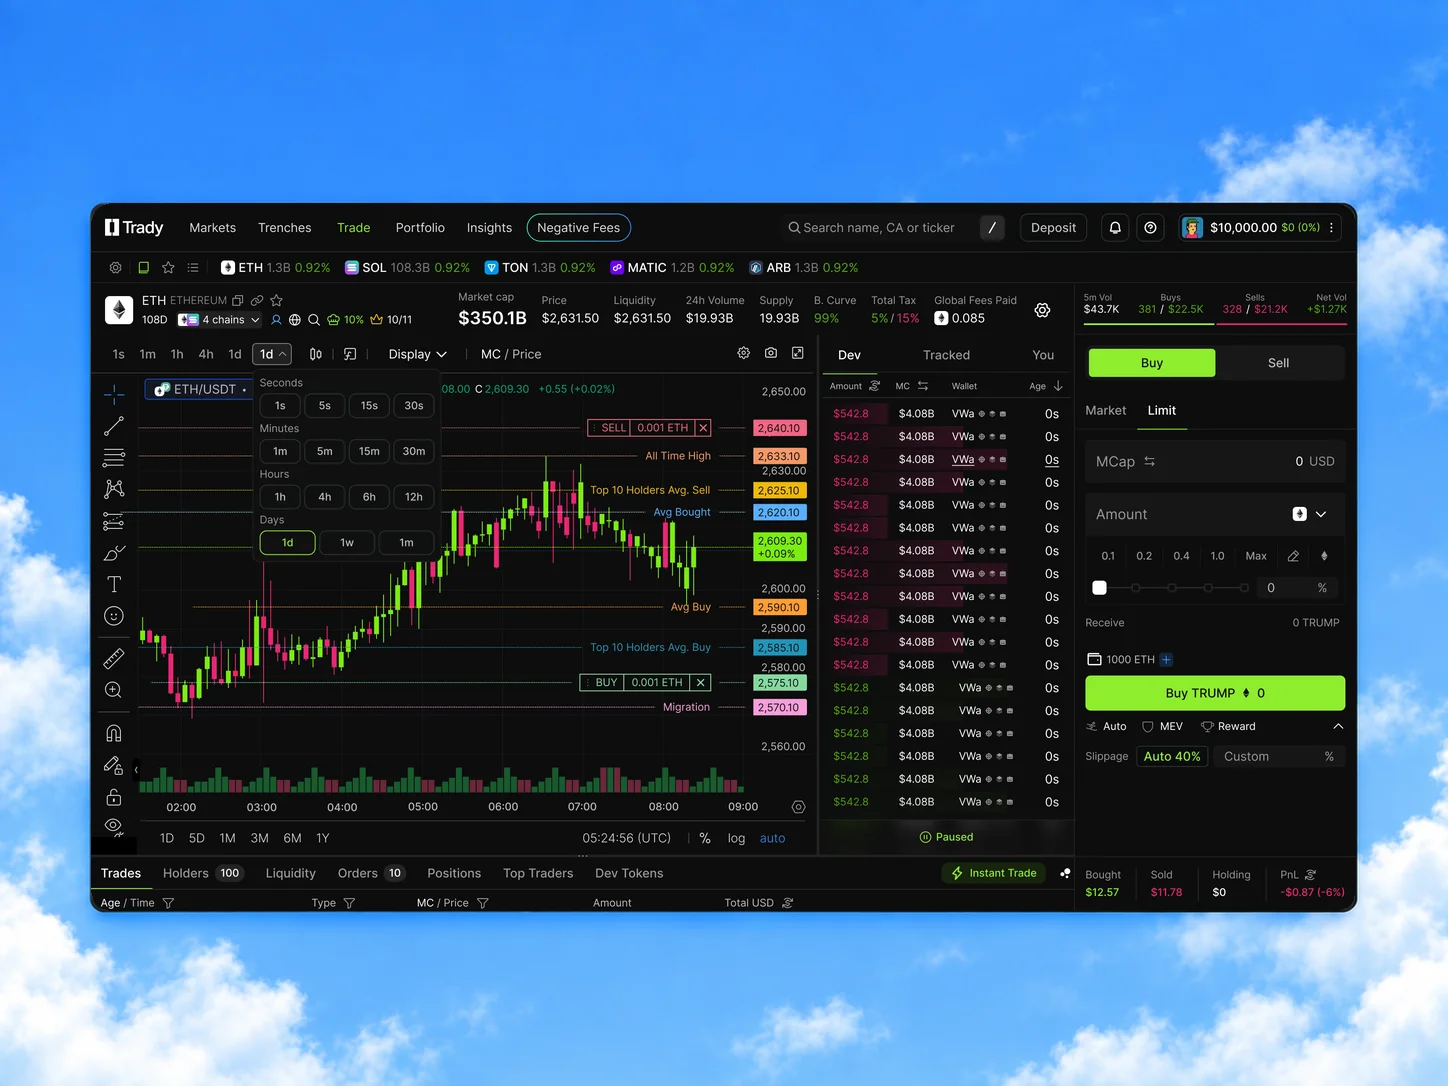The width and height of the screenshot is (1448, 1086).
Task: Toggle the Auto option below Buy button
Action: click(x=1106, y=727)
